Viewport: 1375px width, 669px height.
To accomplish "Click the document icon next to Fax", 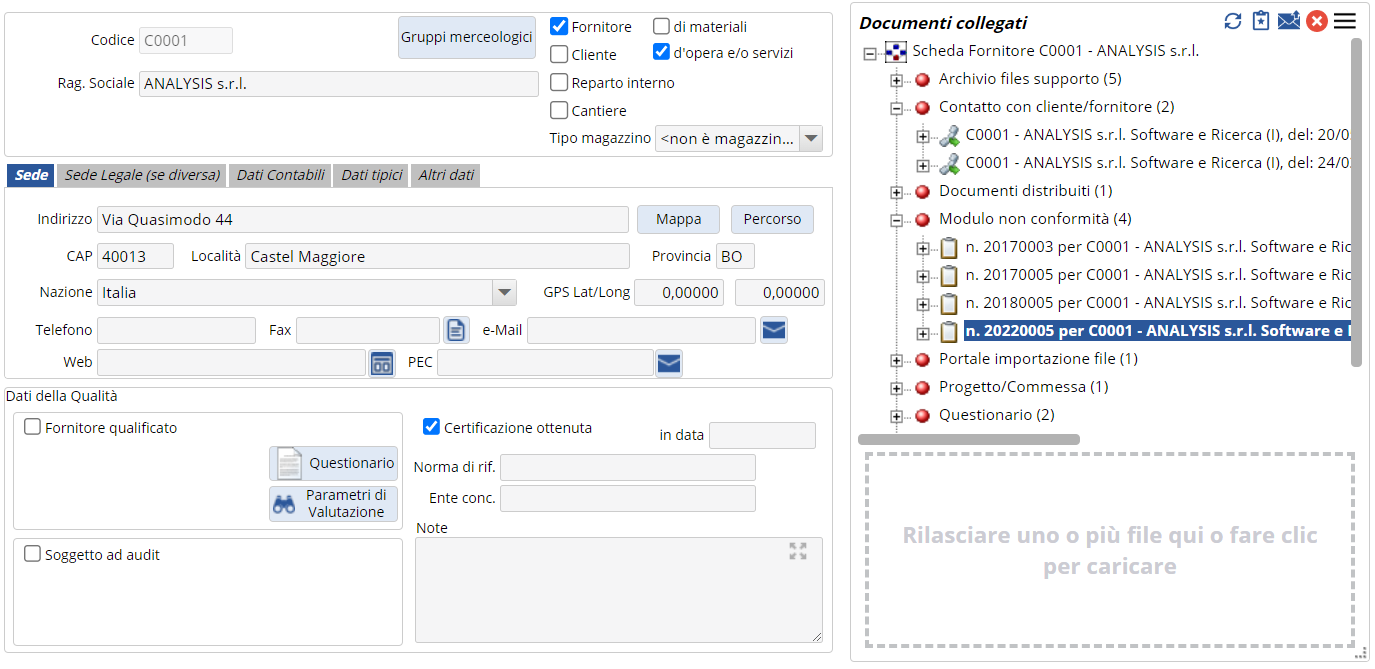I will tap(455, 329).
